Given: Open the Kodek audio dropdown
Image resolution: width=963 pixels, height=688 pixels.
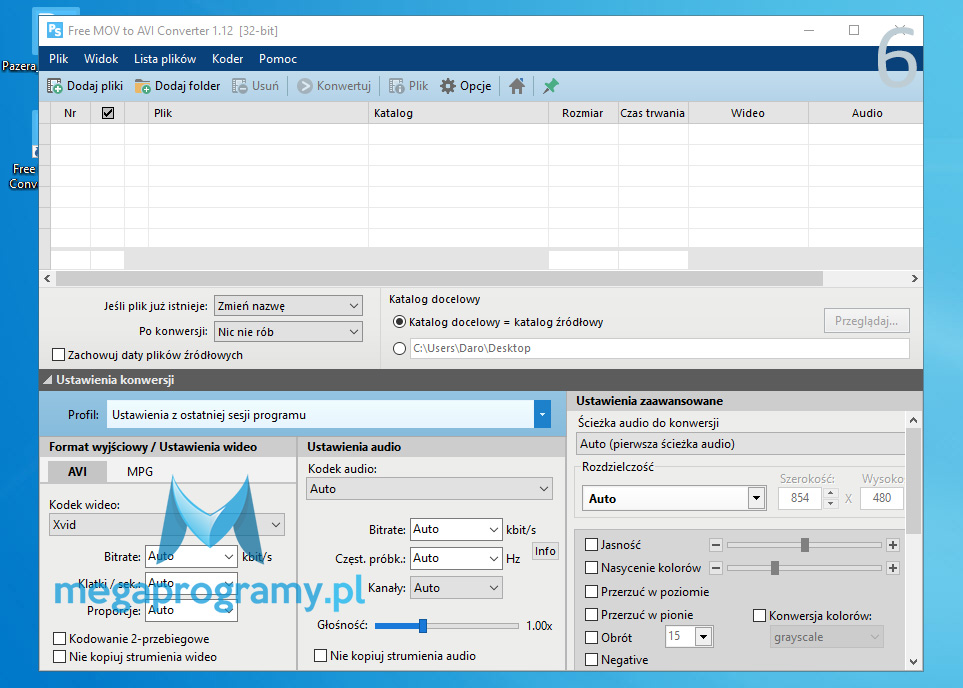Looking at the screenshot, I should (429, 489).
